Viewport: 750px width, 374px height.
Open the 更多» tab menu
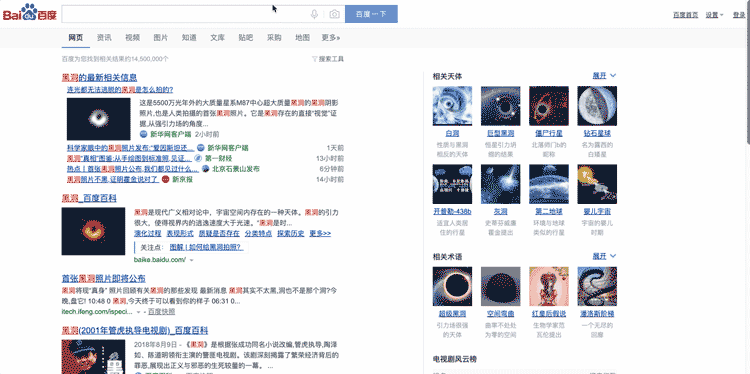tap(331, 38)
